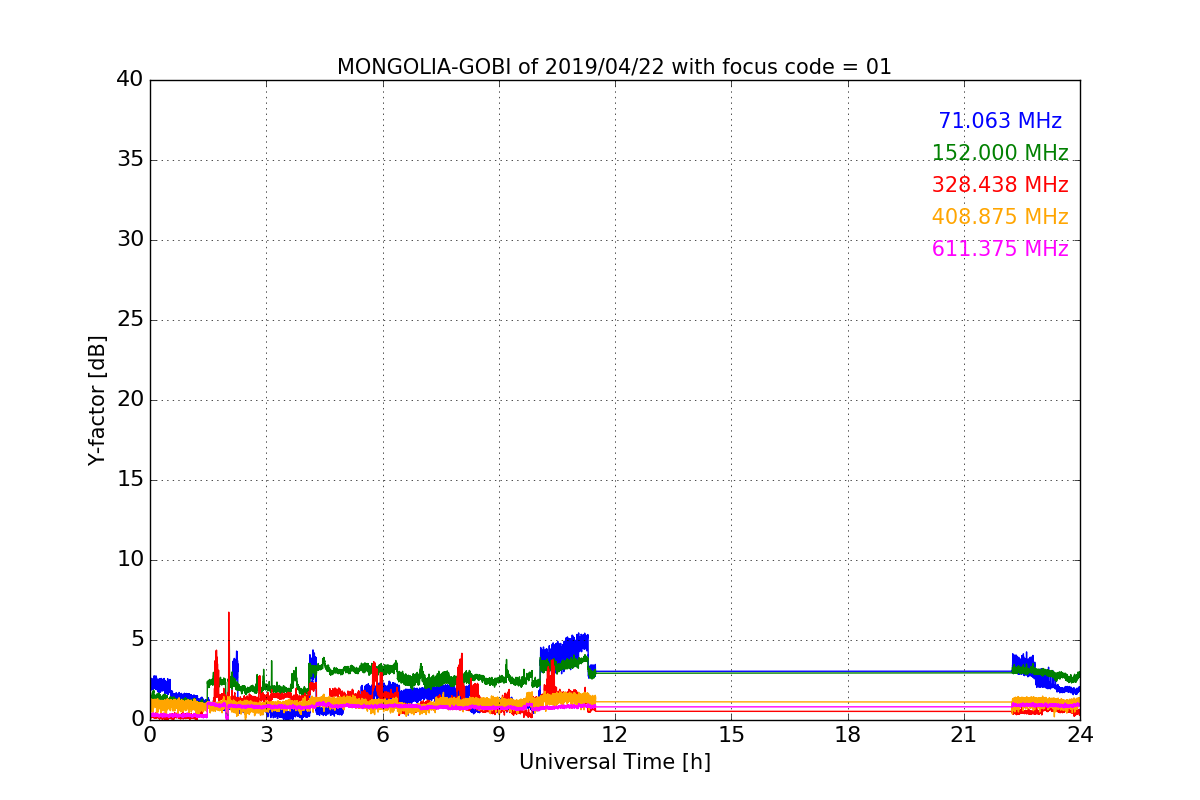Click y-axis tick label 25
1200x800 pixels.
pos(130,320)
